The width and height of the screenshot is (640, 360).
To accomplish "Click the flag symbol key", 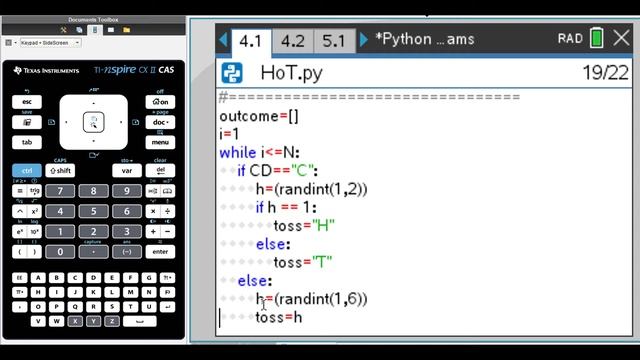I will (x=167, y=292).
